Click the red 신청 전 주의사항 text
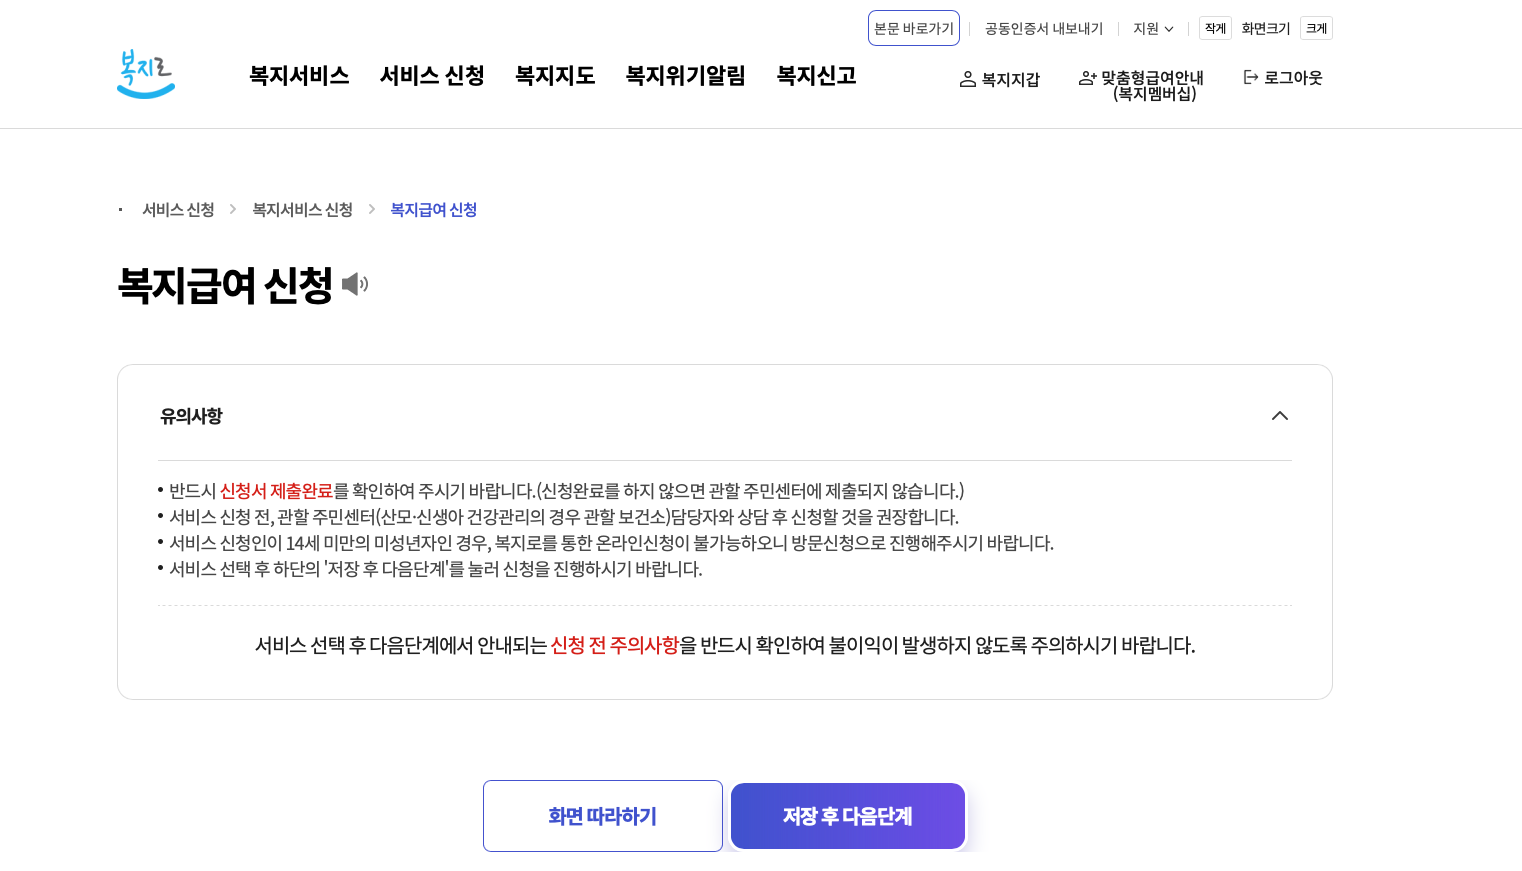 615,645
